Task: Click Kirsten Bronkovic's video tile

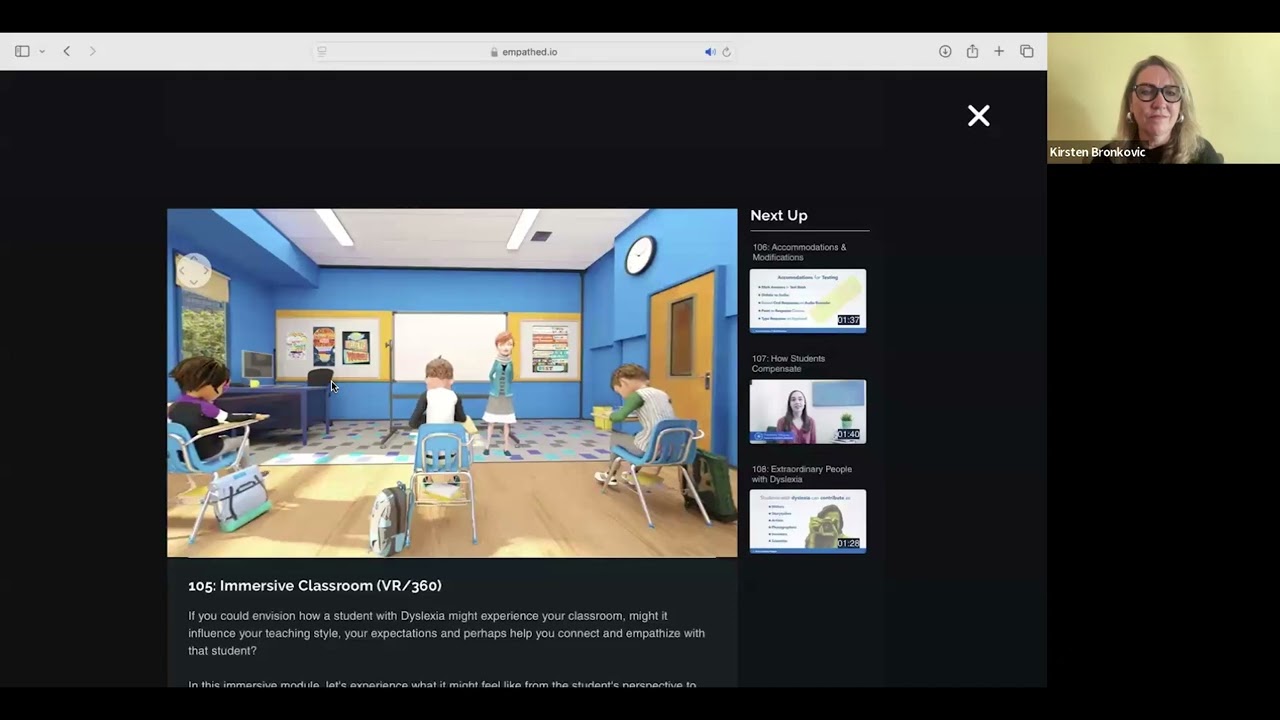Action: 1163,98
